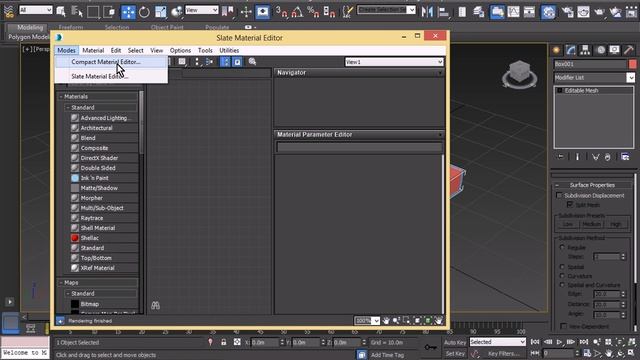Toggle the View-Dependent checkbox
This screenshot has height=360, width=640.
[564, 326]
